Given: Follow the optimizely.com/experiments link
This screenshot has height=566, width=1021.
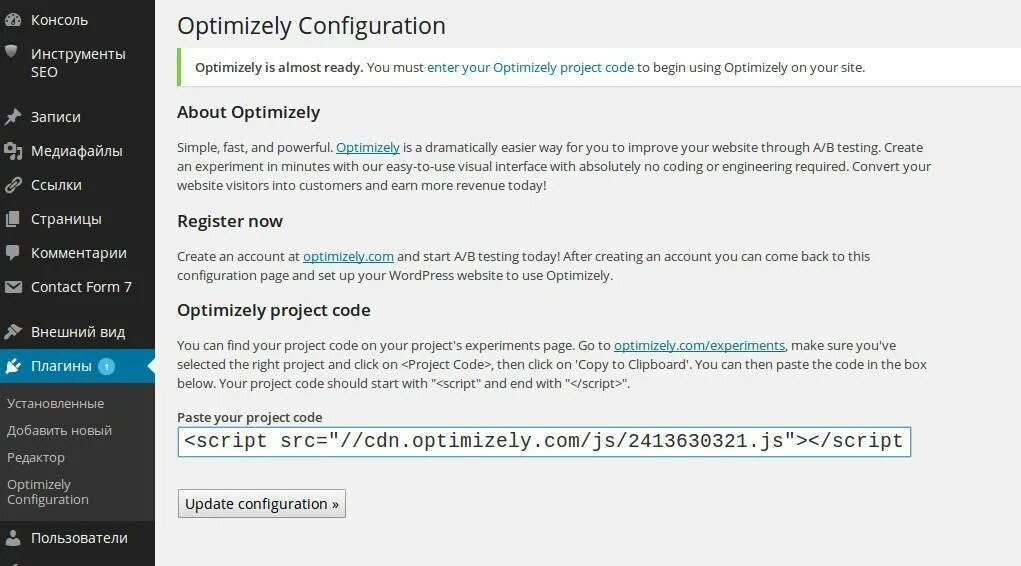Looking at the screenshot, I should point(699,345).
